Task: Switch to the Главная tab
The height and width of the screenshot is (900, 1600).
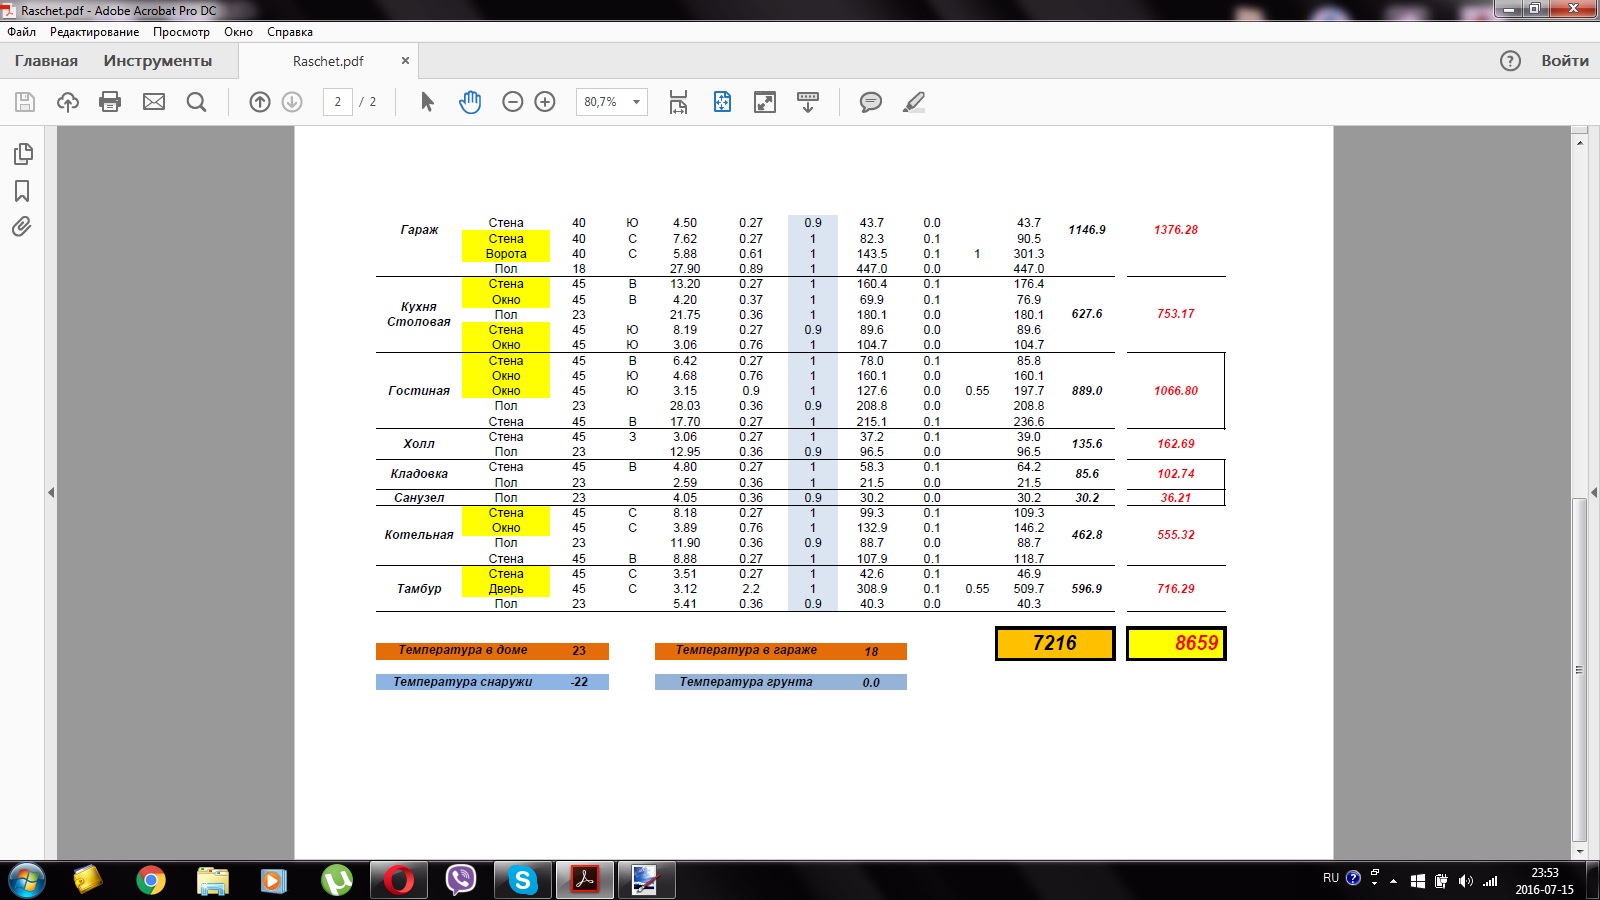Action: click(x=46, y=61)
